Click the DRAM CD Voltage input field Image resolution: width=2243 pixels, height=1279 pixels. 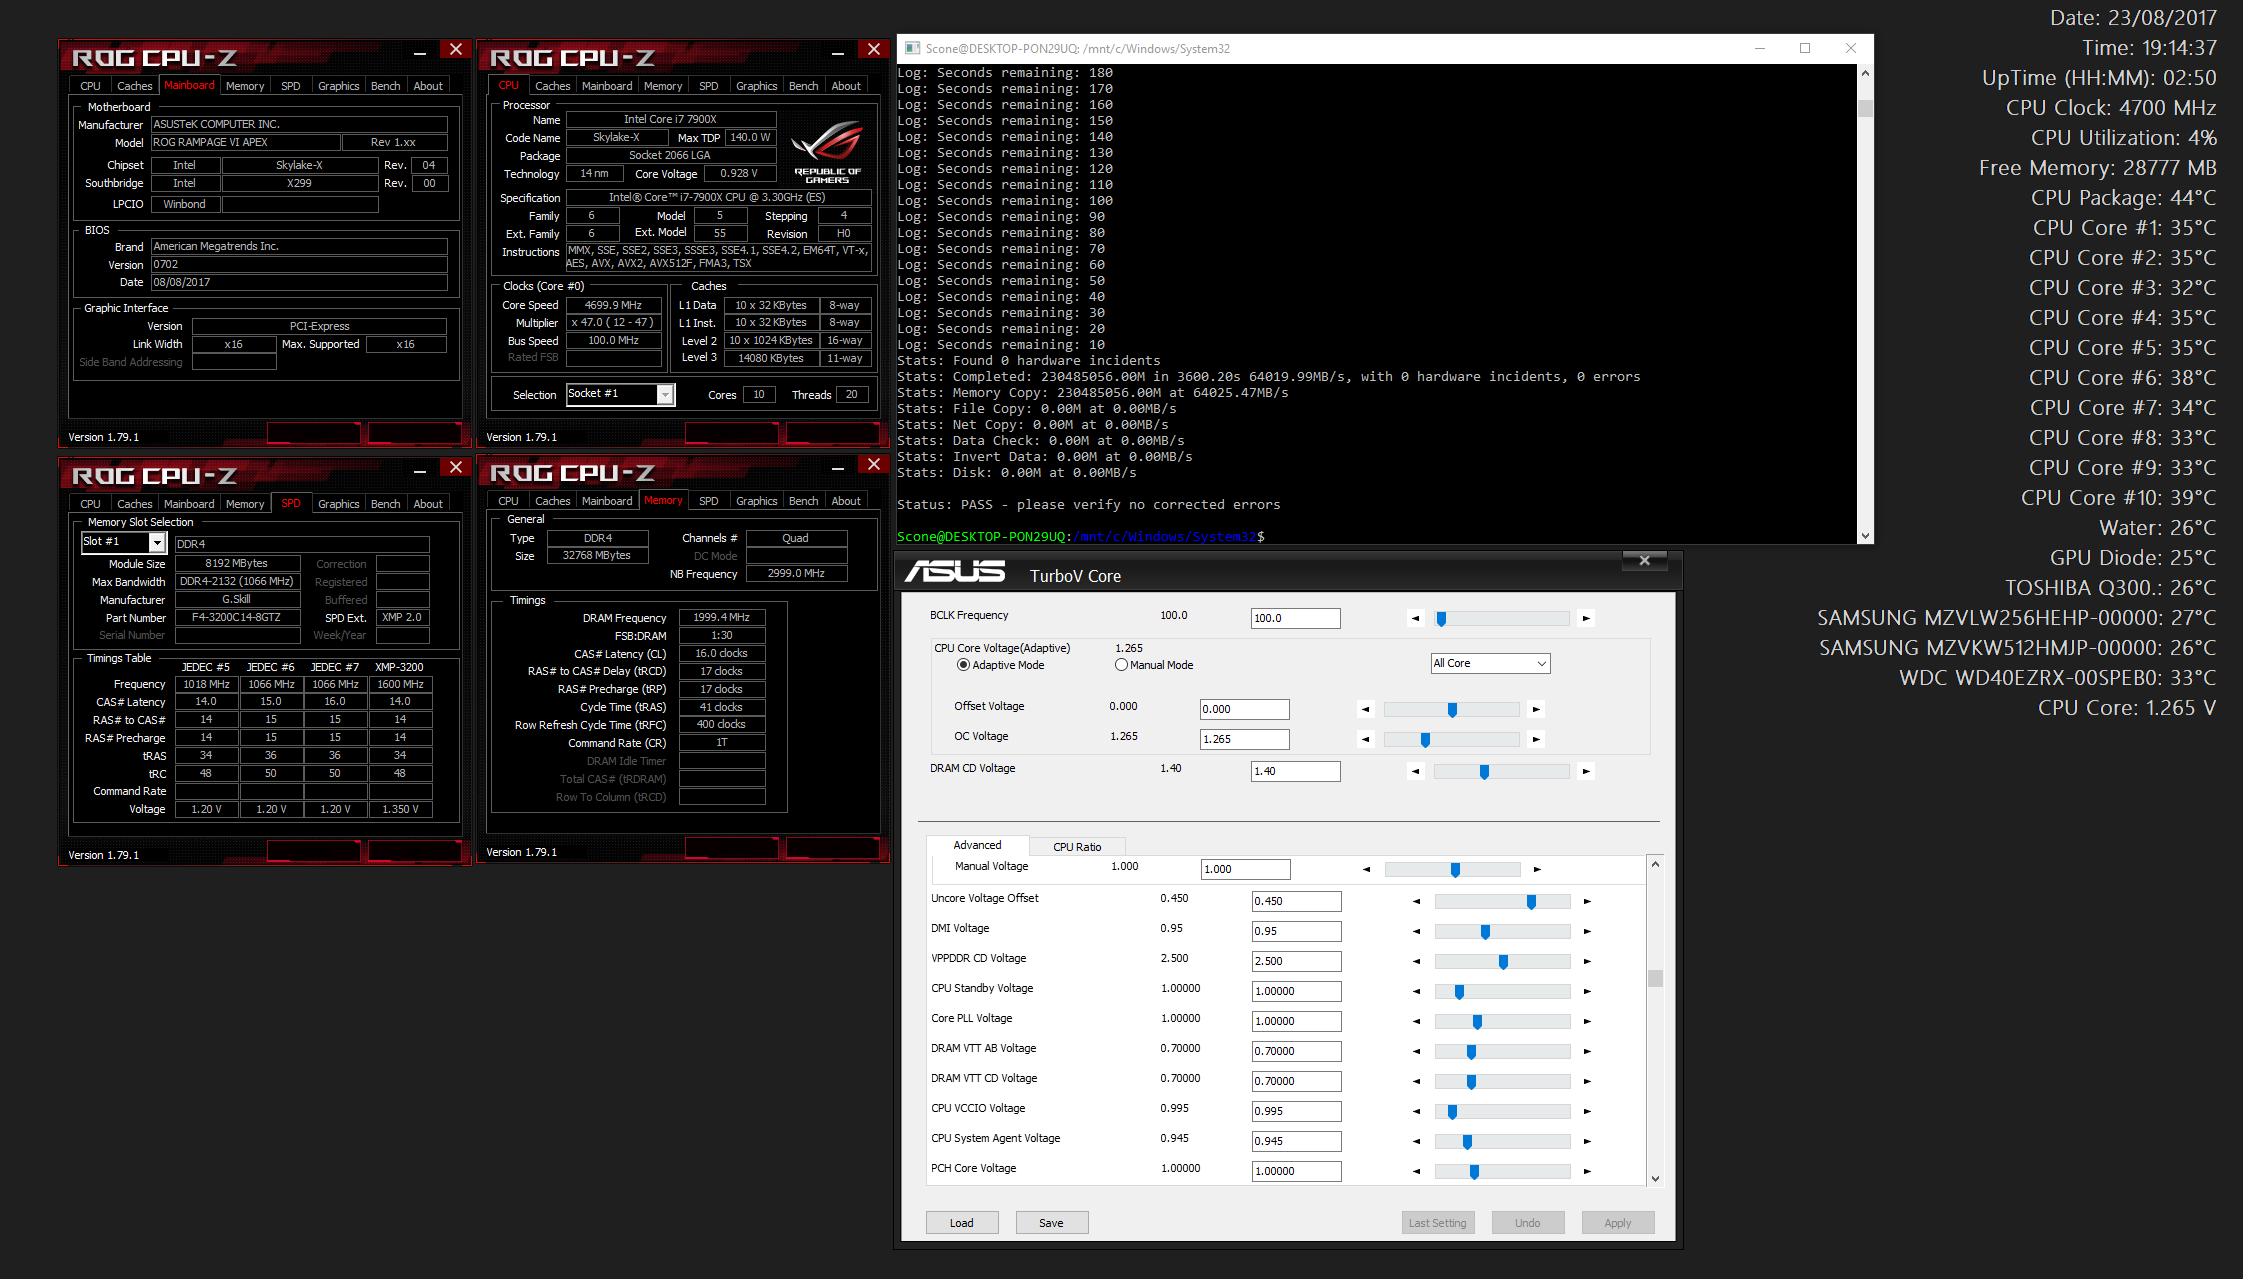1295,771
